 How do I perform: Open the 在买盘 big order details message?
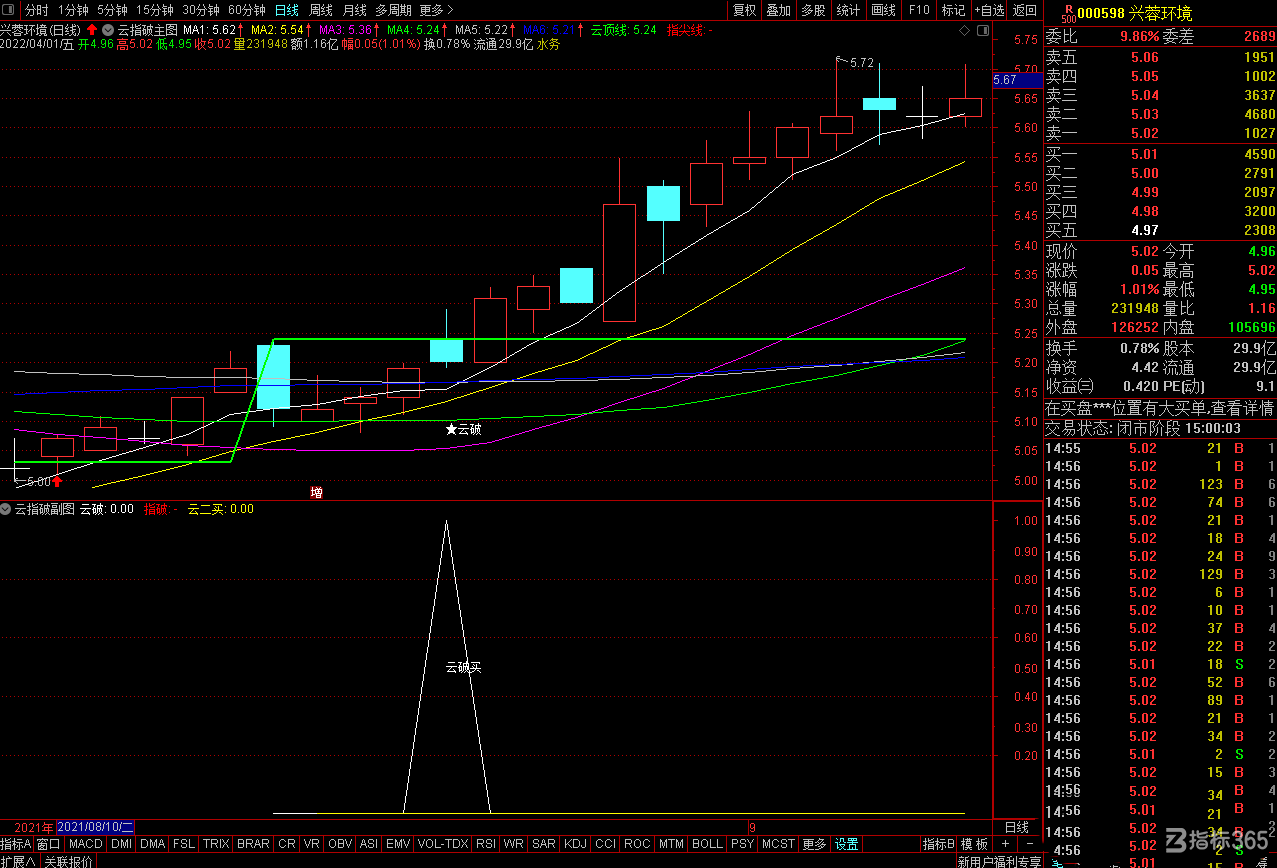point(1160,408)
